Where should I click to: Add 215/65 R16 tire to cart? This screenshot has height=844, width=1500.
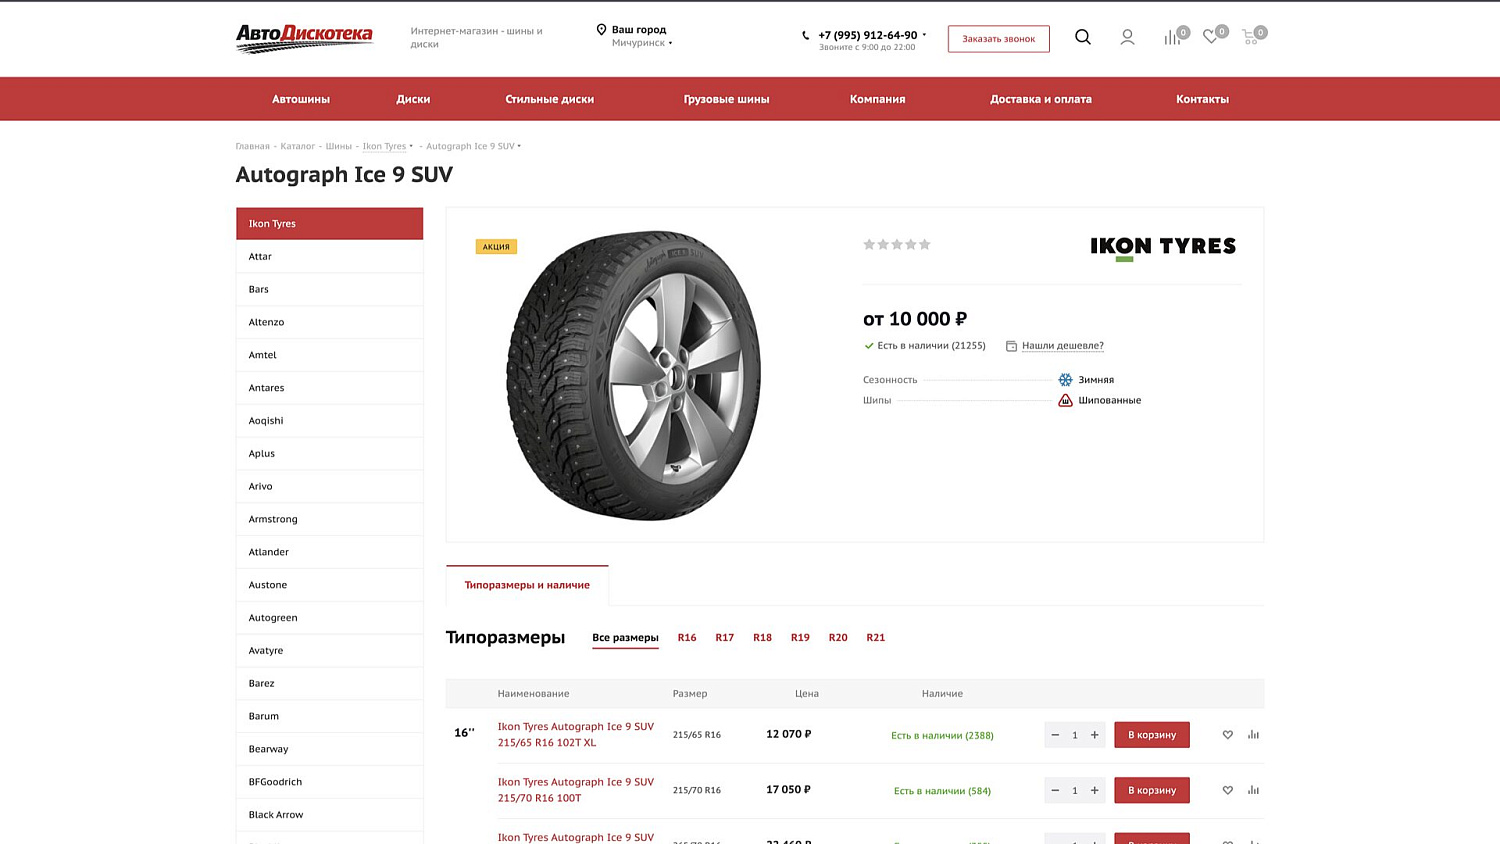(1152, 735)
